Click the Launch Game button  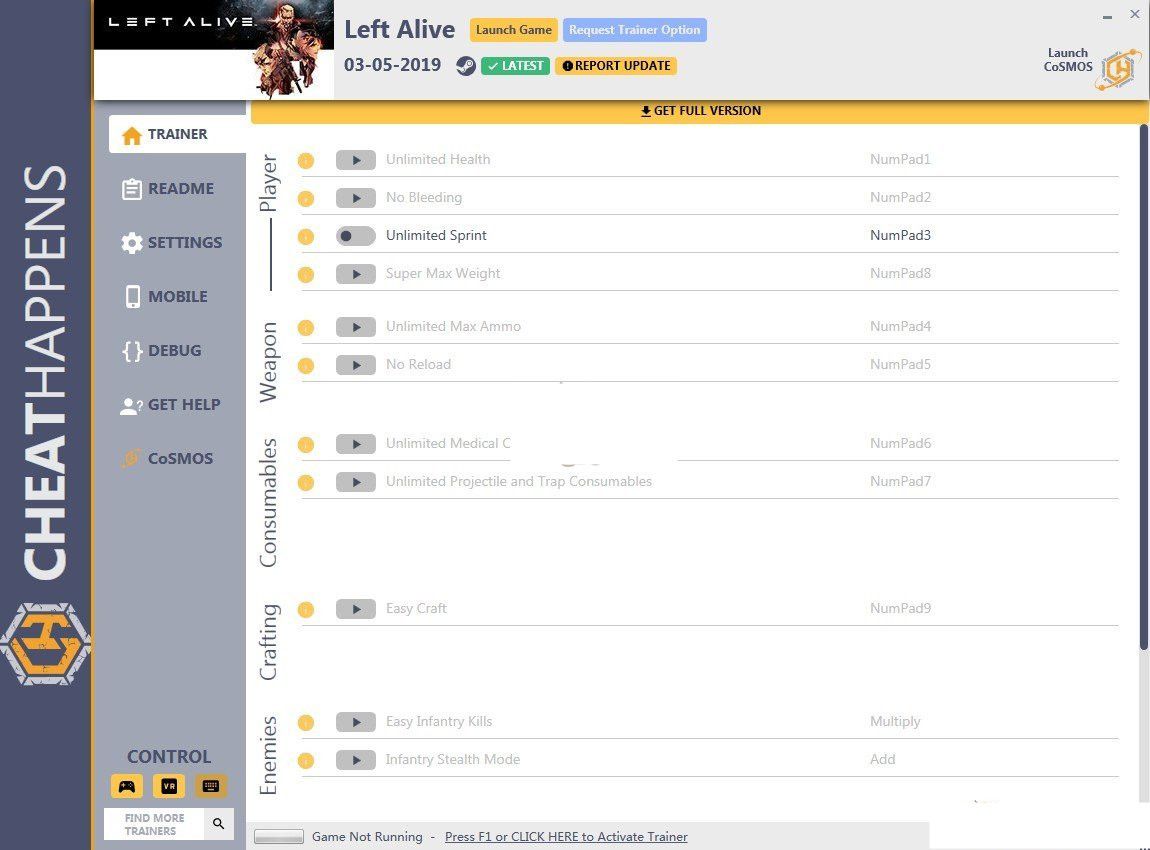pos(513,30)
